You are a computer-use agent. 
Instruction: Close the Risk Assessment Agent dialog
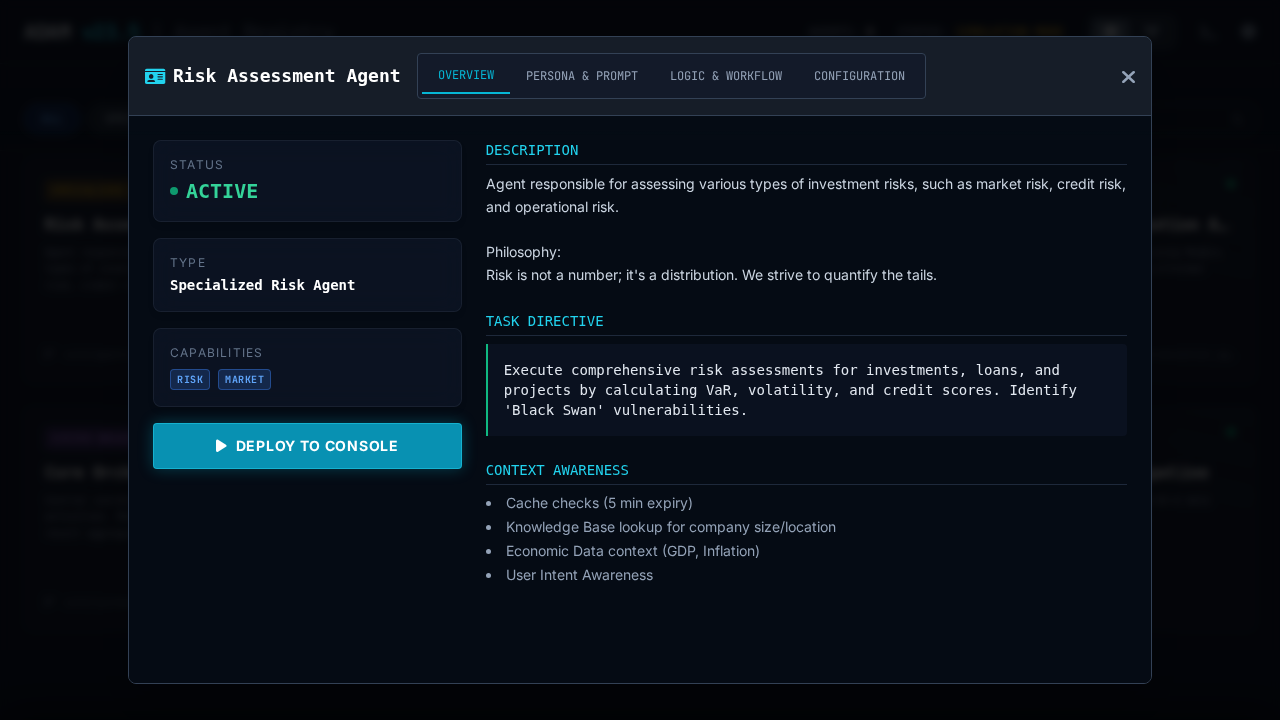pos(1128,77)
